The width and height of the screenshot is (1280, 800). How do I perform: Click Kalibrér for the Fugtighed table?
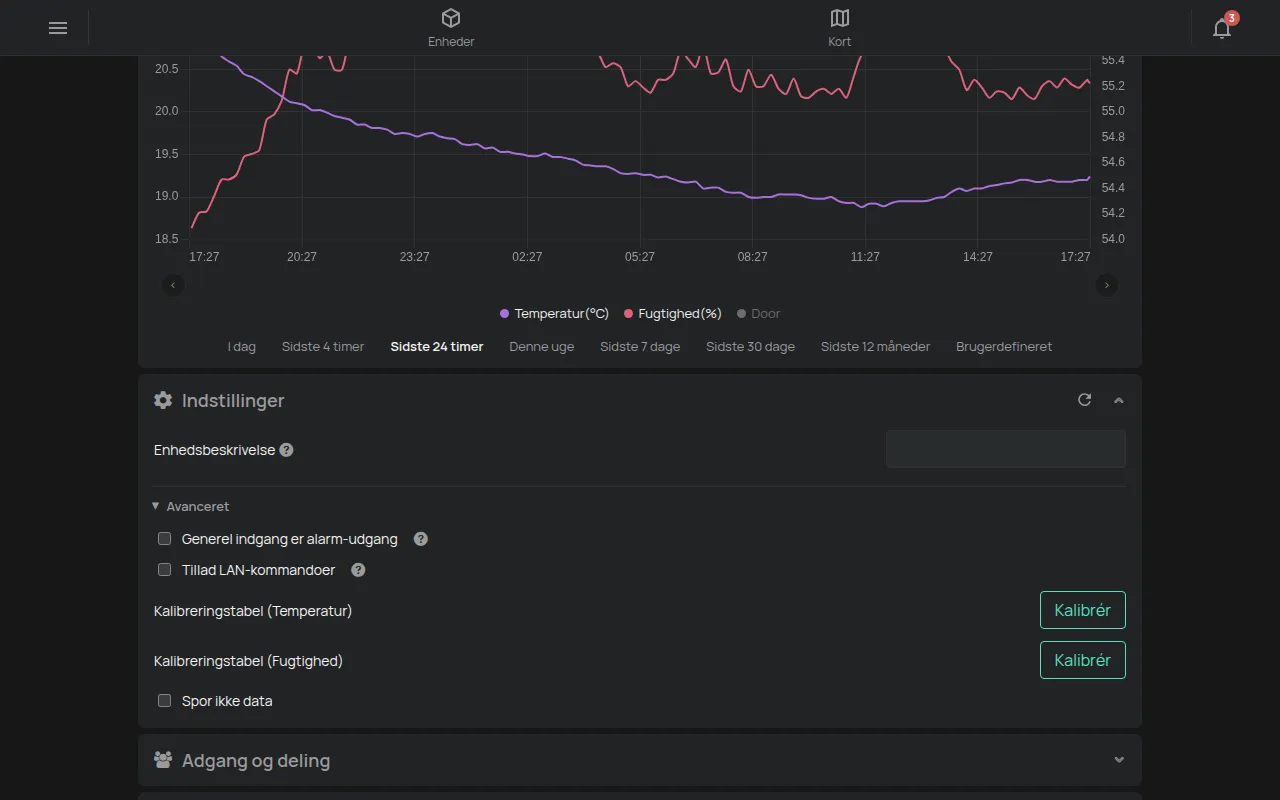[x=1083, y=660]
